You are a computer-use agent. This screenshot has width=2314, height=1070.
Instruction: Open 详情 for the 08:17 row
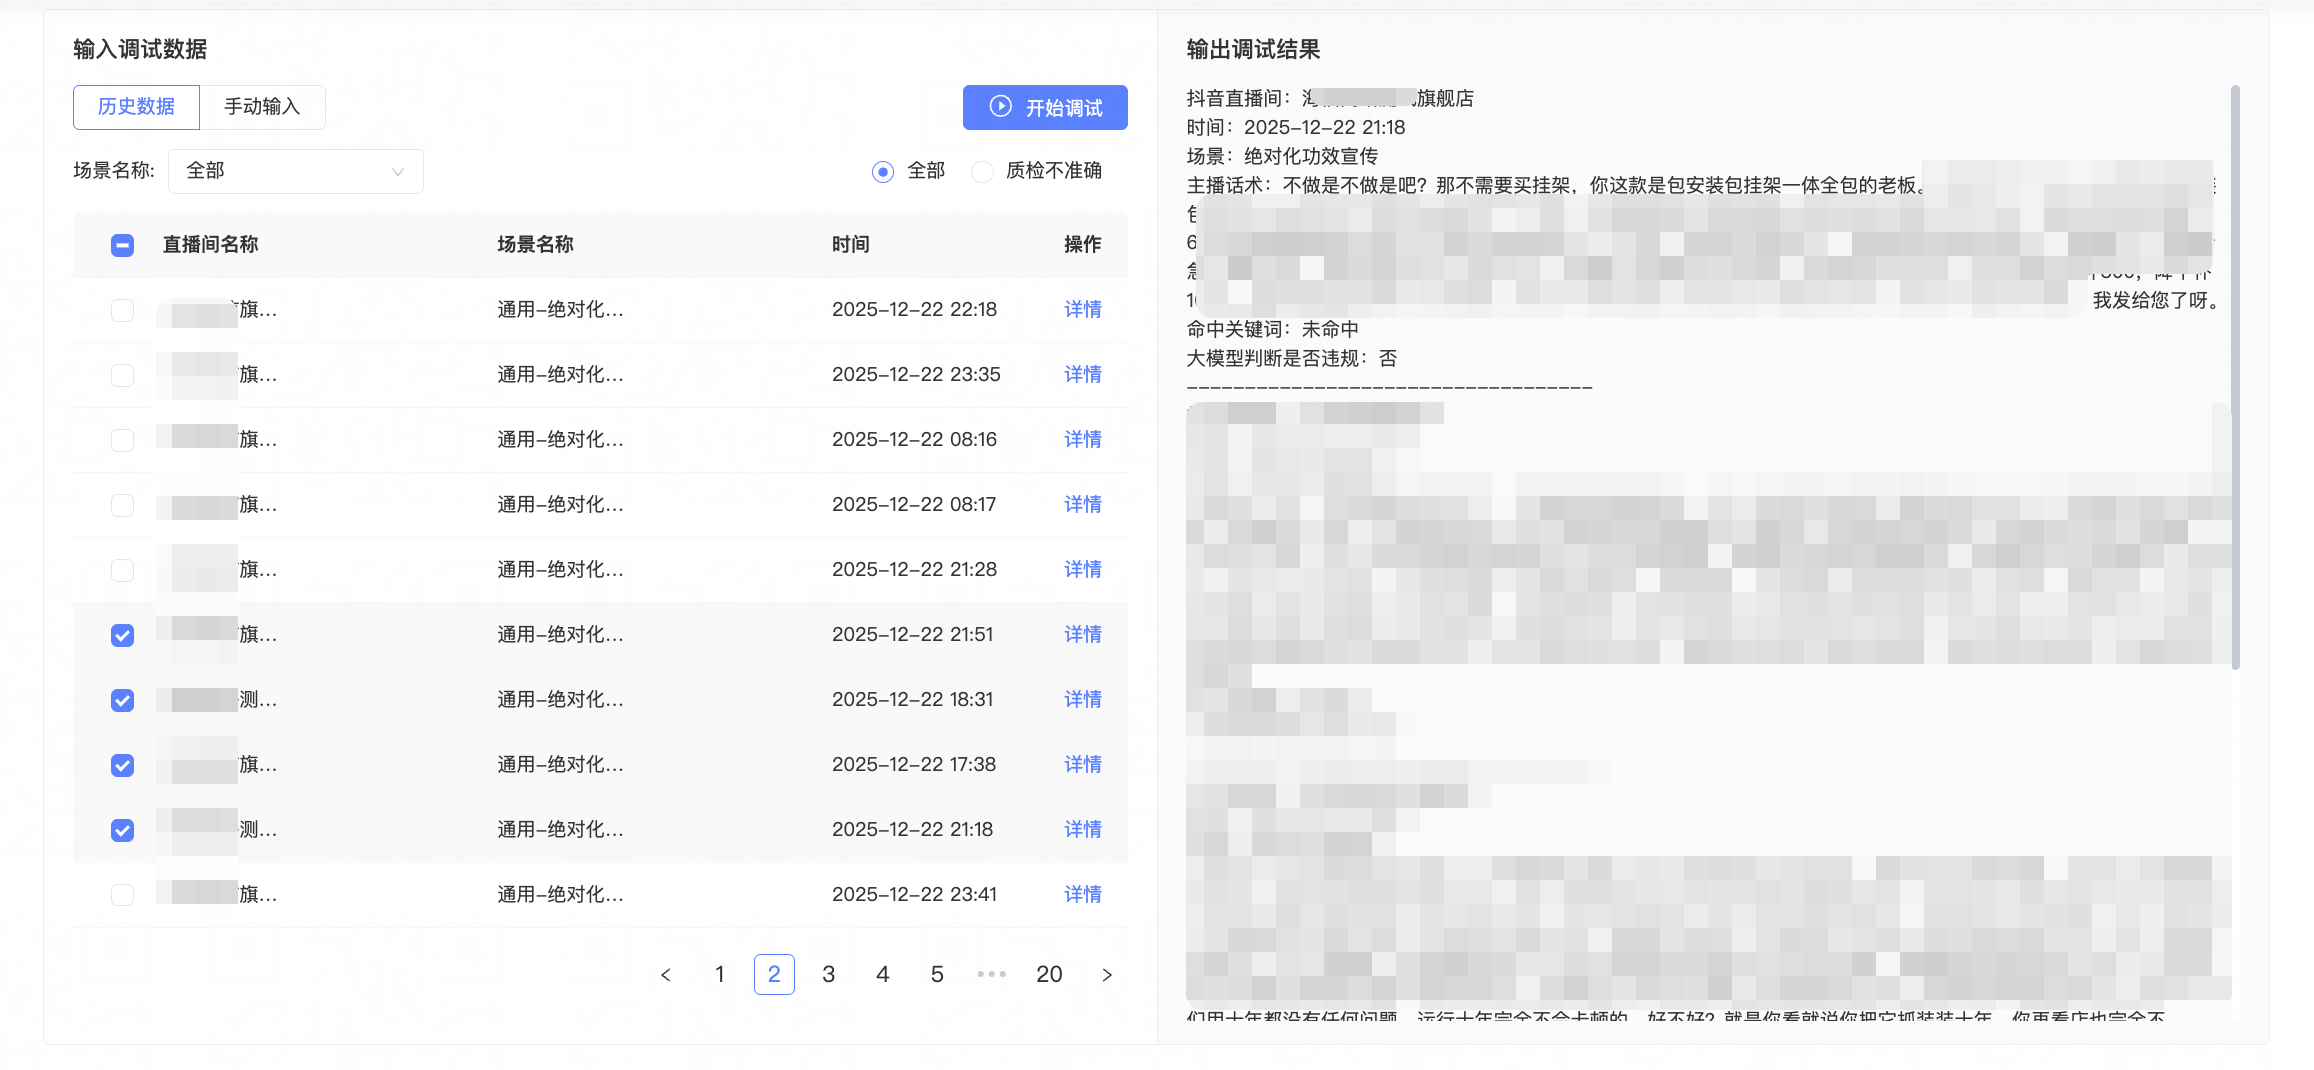(1083, 505)
